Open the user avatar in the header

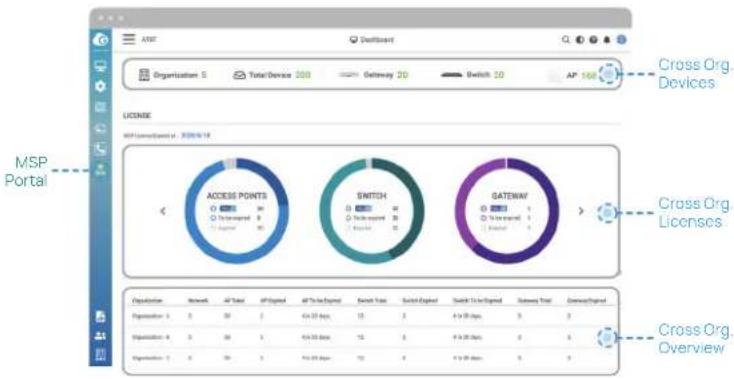coord(621,40)
